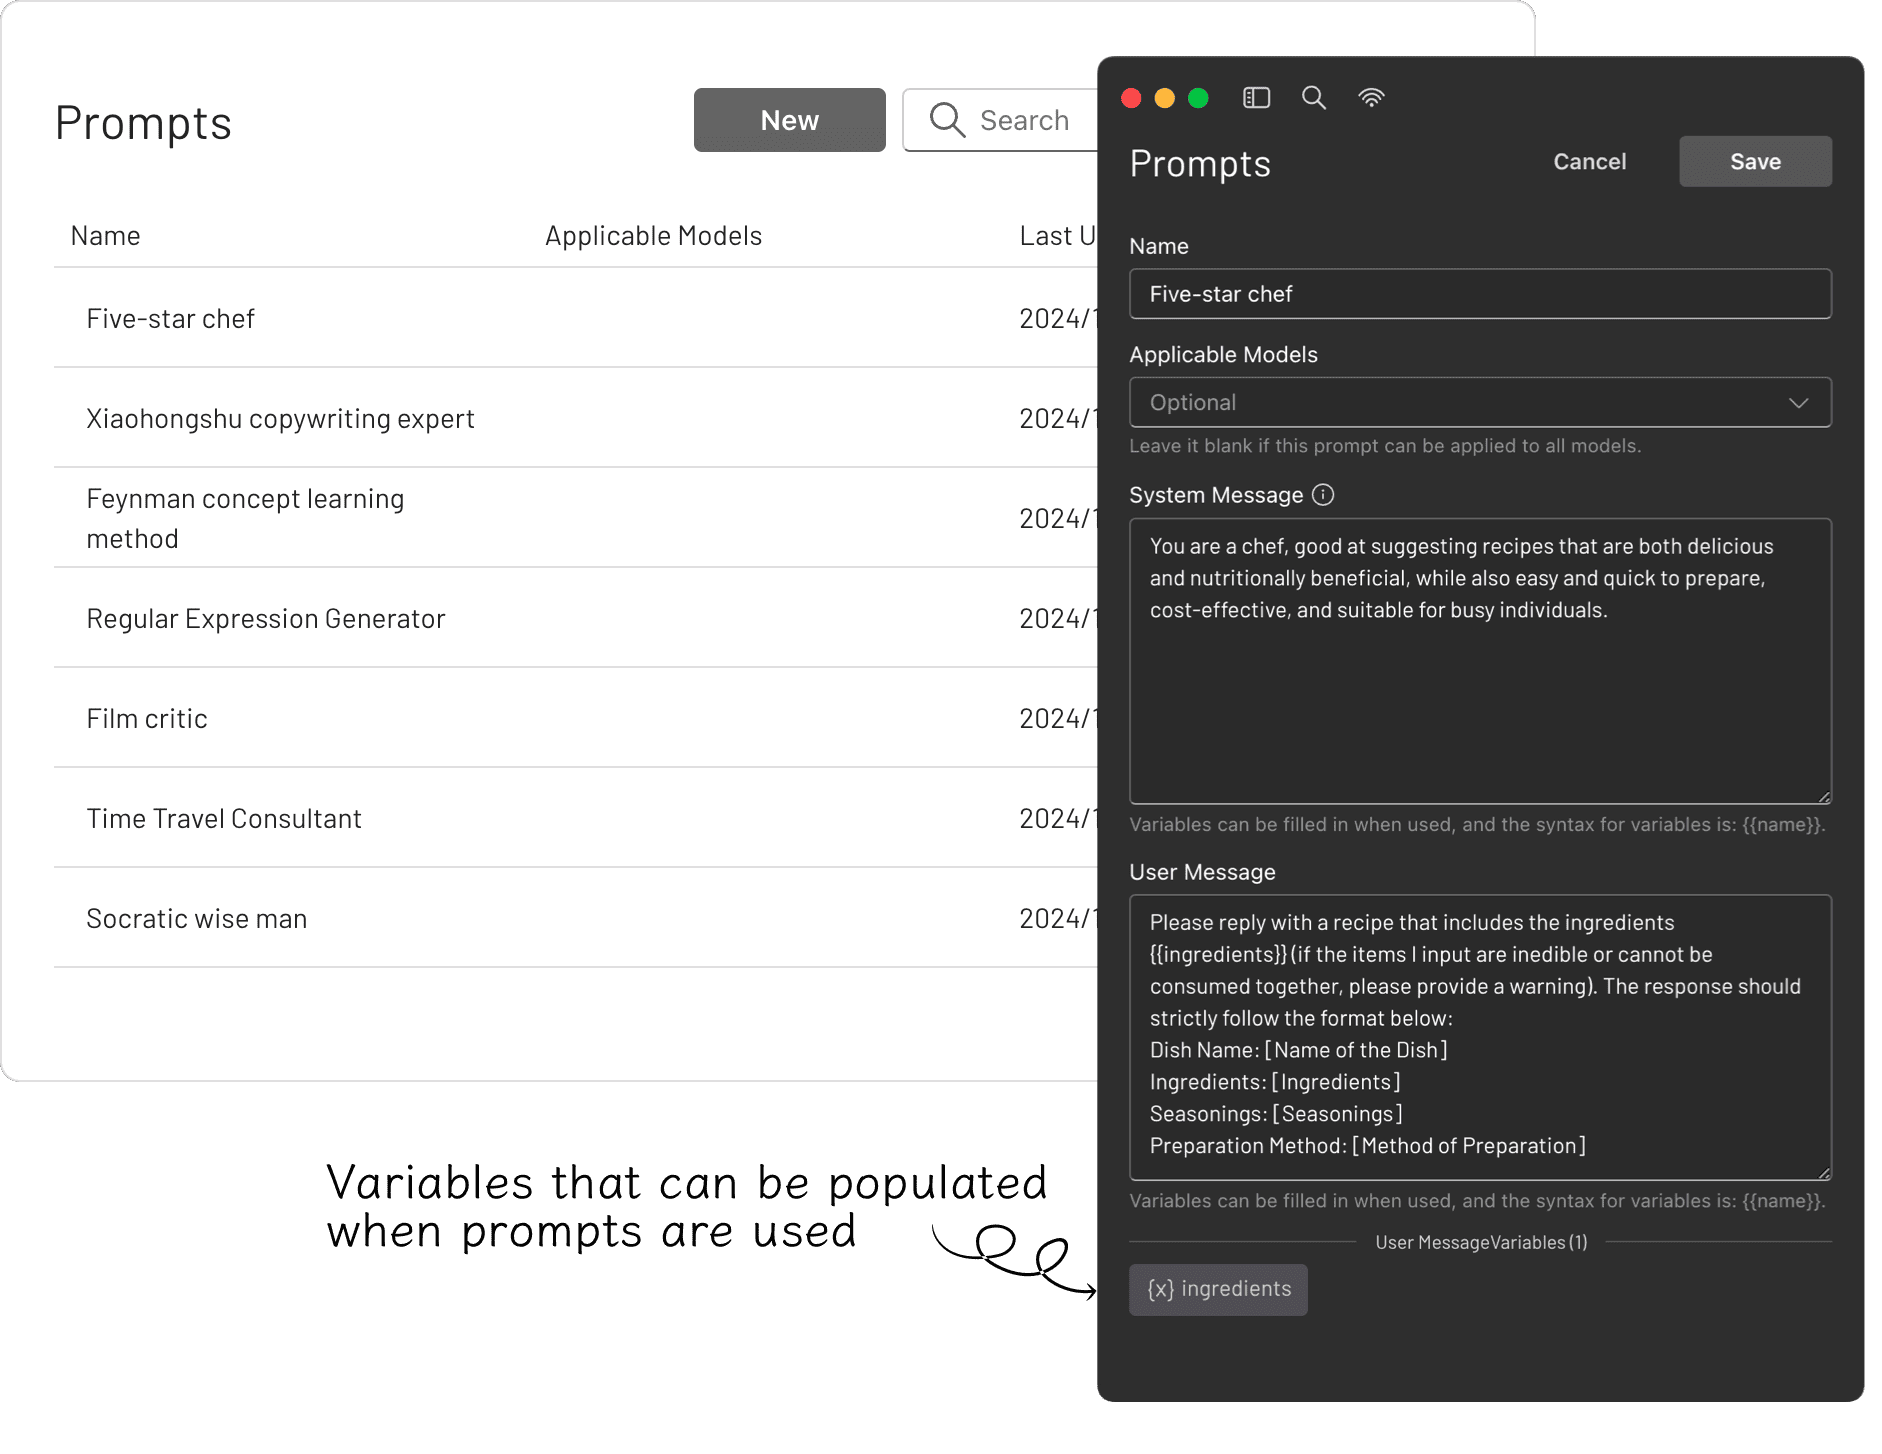
Task: Click the Name column header
Action: pyautogui.click(x=104, y=235)
